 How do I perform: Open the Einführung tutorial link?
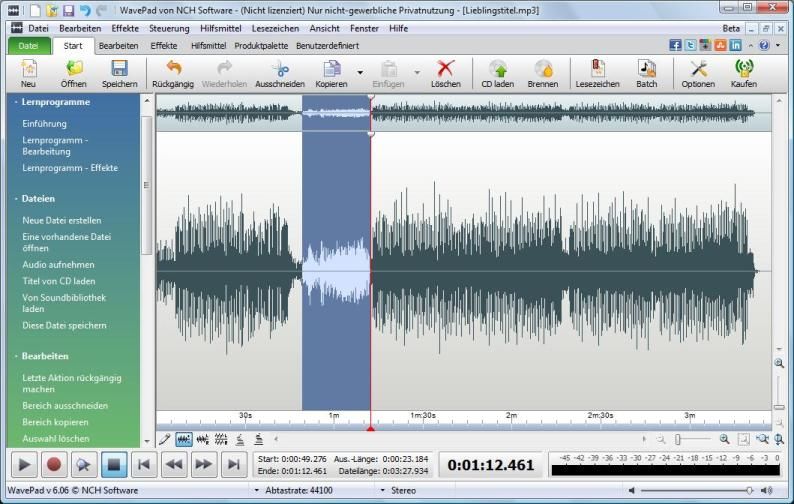click(44, 124)
